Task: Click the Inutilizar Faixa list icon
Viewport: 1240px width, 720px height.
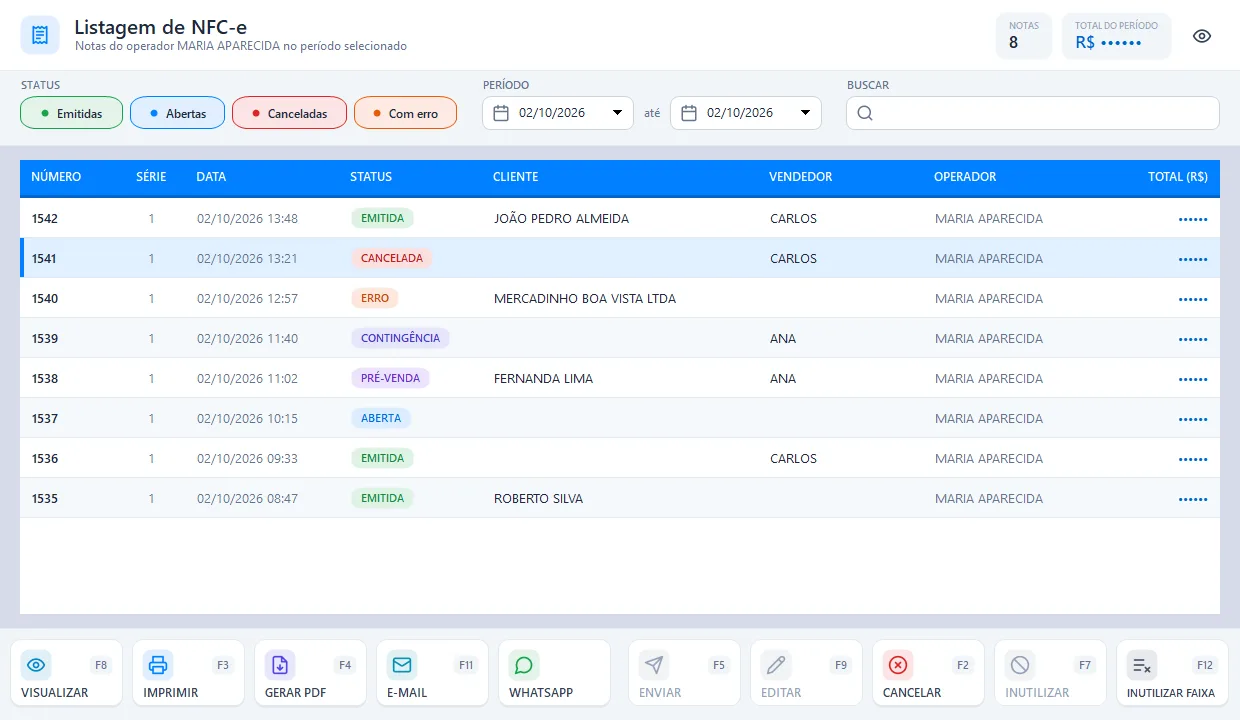Action: click(1142, 665)
